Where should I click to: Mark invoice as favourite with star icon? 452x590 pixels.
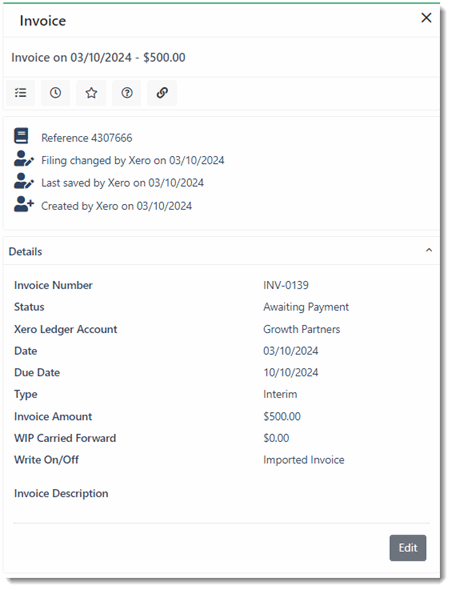tap(91, 93)
